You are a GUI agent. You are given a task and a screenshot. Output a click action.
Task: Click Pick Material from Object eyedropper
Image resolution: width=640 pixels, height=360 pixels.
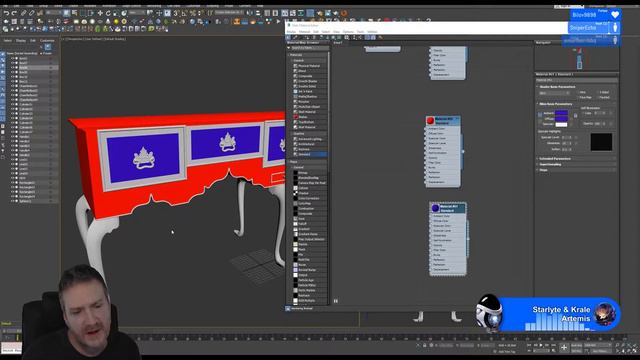point(295,37)
